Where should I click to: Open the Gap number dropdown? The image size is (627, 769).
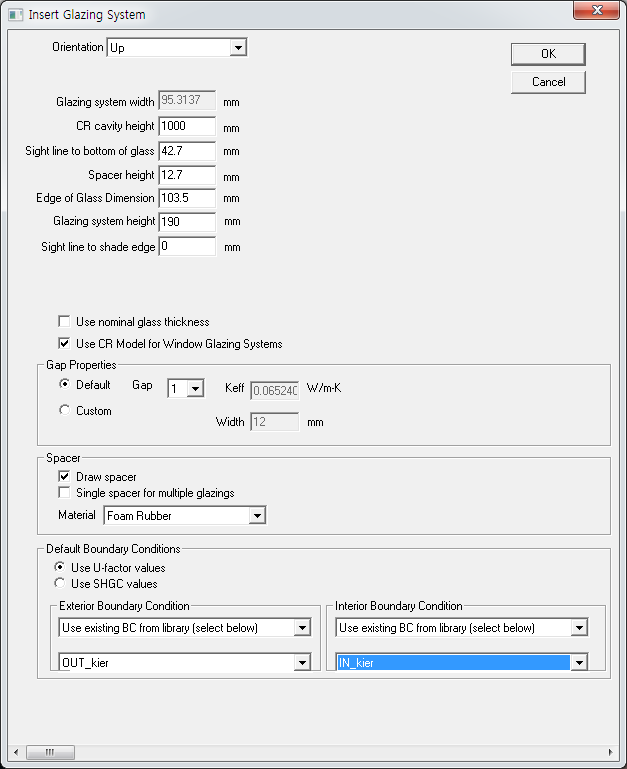point(195,388)
